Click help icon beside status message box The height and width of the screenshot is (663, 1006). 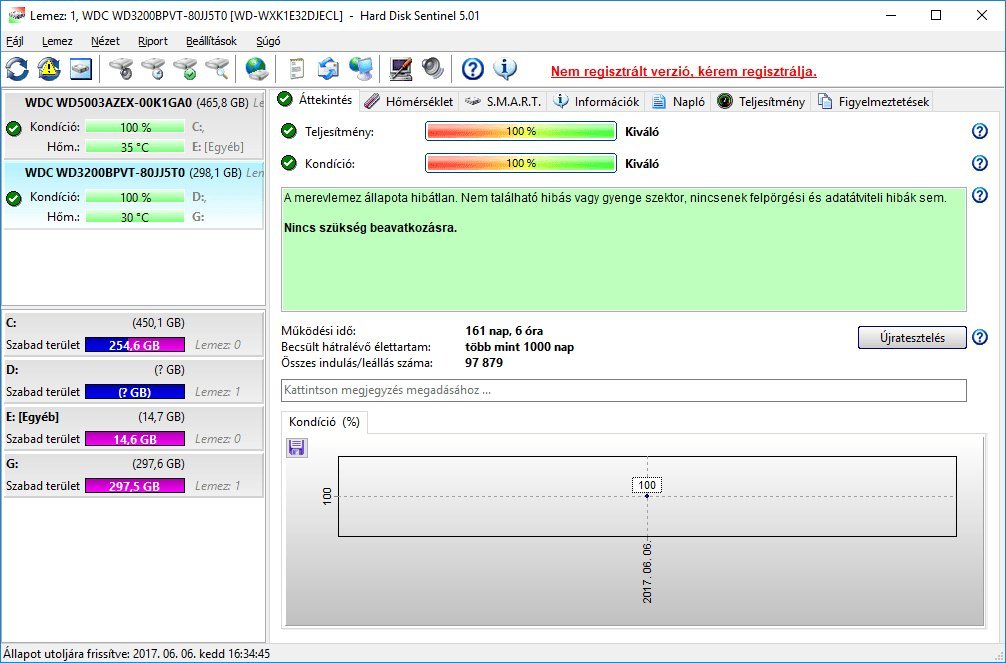click(980, 195)
